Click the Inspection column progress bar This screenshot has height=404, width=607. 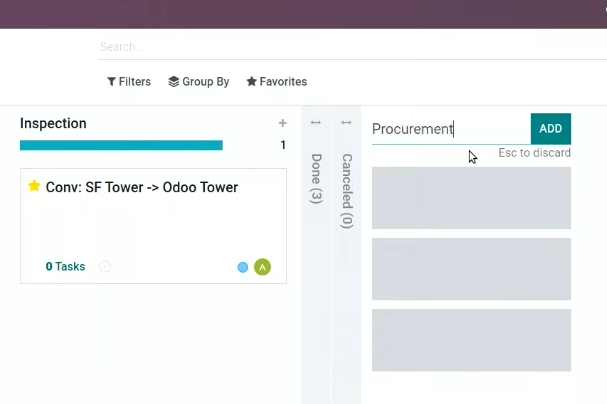[121, 145]
